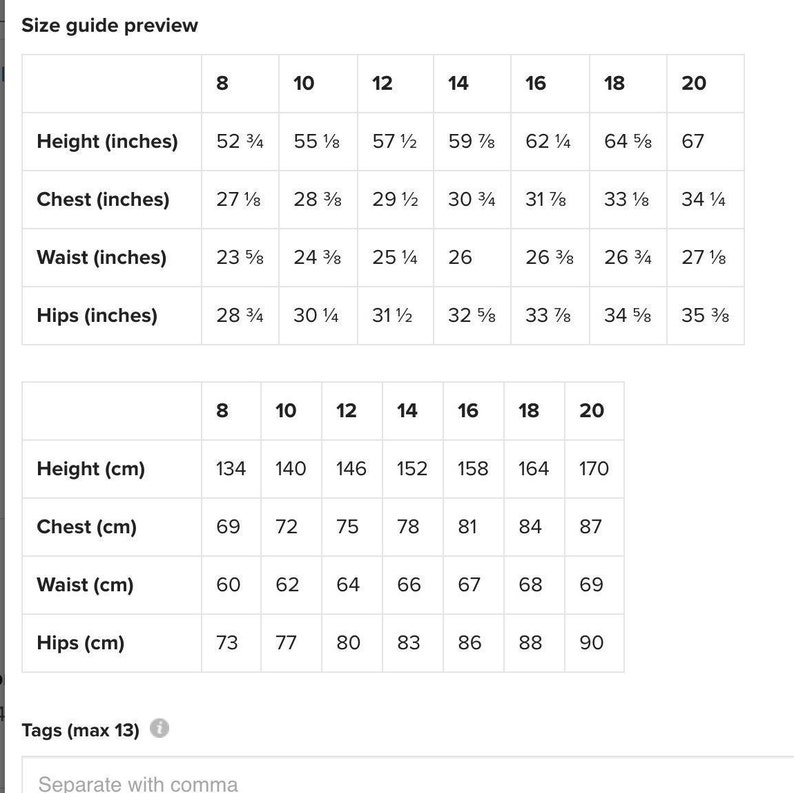Click Tags (max 13) label
The height and width of the screenshot is (793, 794).
point(80,730)
